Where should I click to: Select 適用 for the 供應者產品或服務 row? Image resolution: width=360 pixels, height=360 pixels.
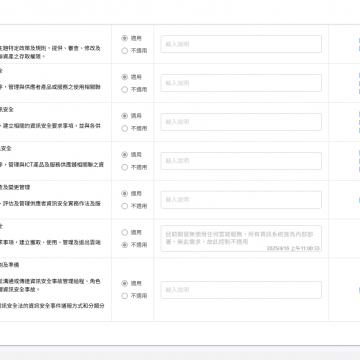coord(125,77)
